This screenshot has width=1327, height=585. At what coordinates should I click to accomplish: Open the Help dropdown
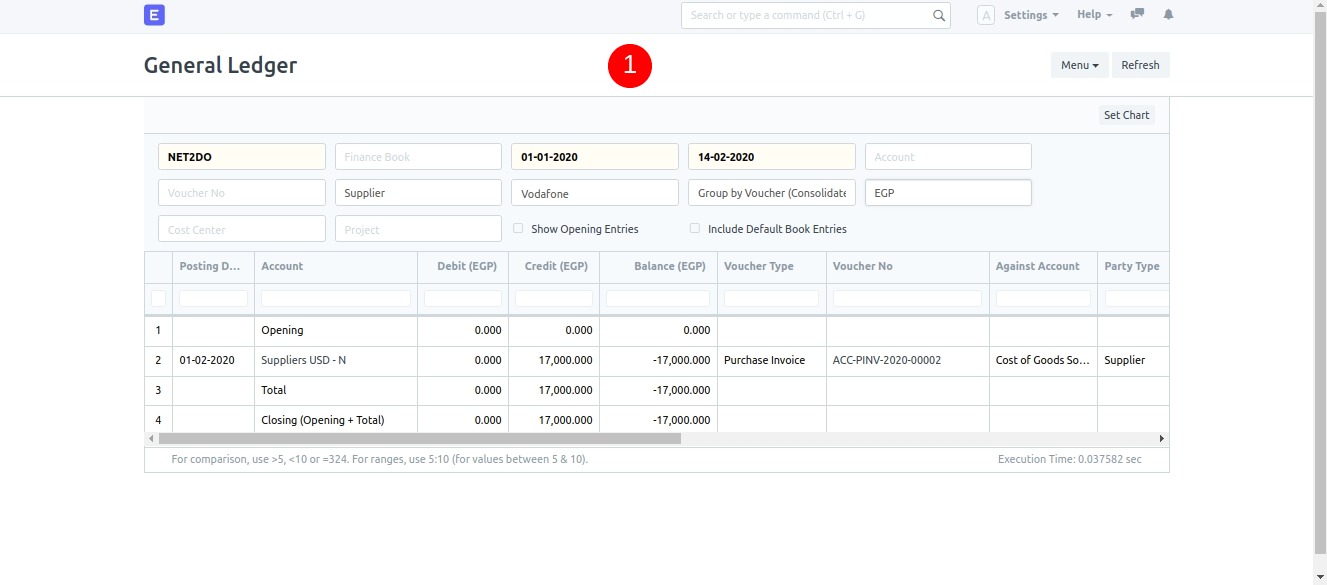pos(1095,15)
